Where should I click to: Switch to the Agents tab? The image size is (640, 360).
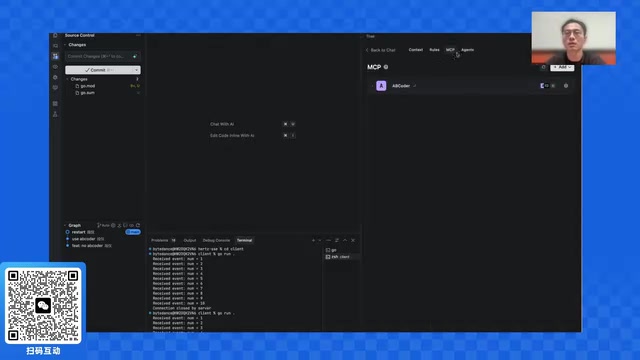(467, 50)
